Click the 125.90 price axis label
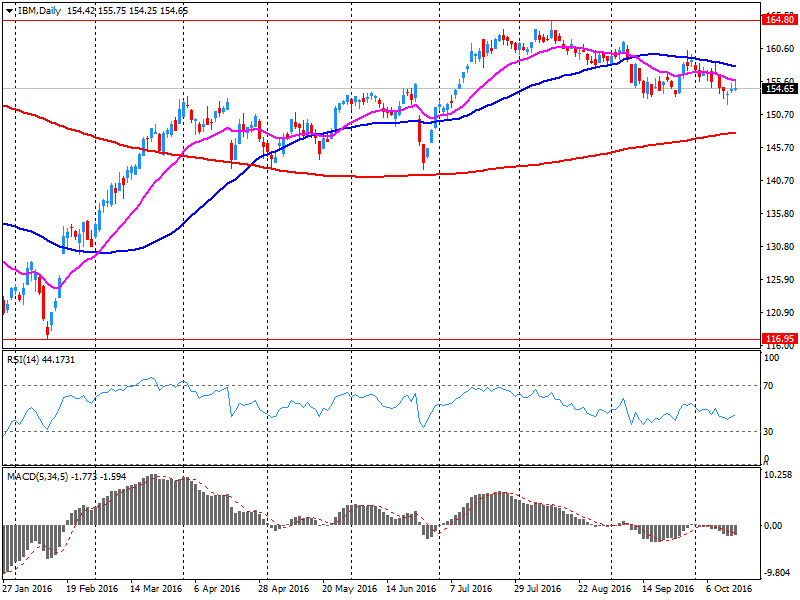The width and height of the screenshot is (800, 600). coord(780,280)
